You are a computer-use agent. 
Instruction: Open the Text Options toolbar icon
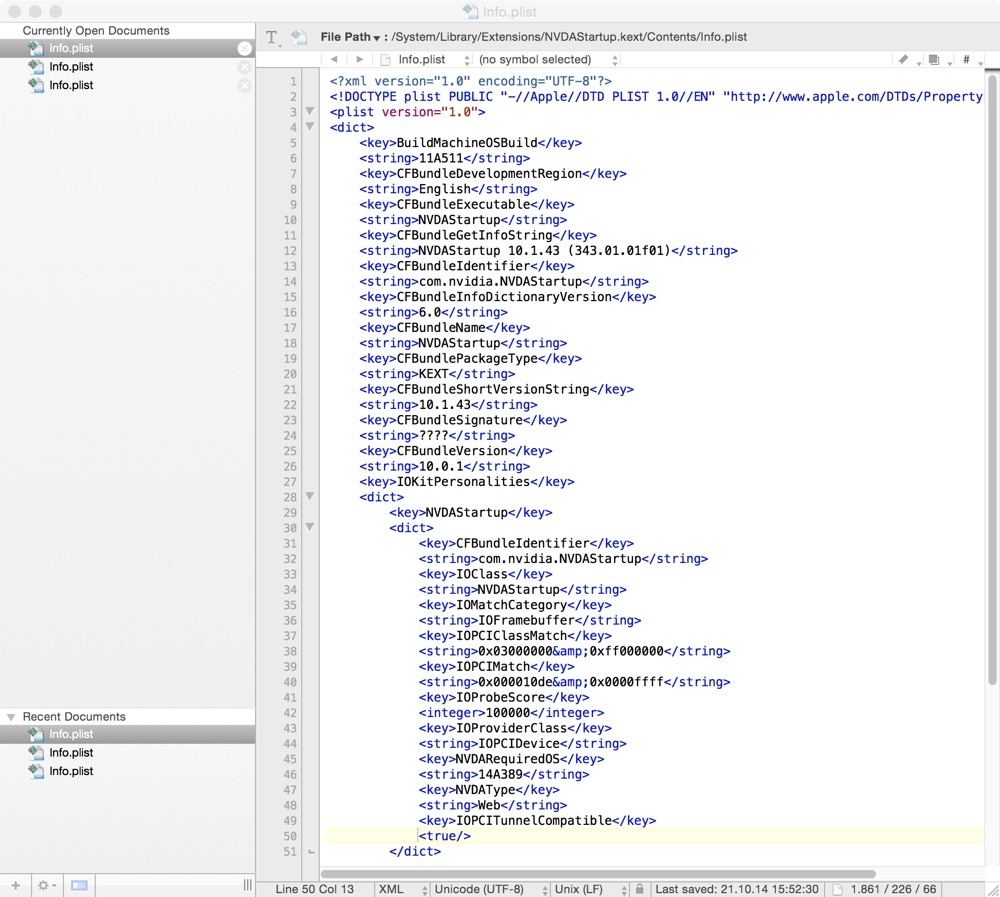(272, 38)
